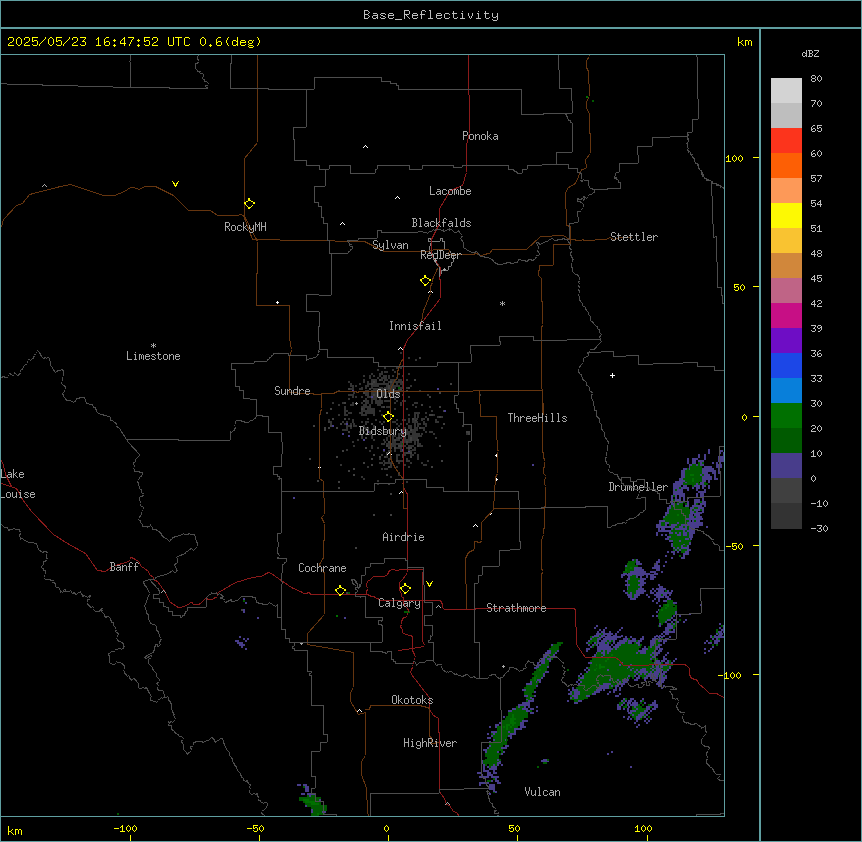The height and width of the screenshot is (842, 862).
Task: Select the yellow diamond marker above Calgary label
Action: tap(405, 588)
